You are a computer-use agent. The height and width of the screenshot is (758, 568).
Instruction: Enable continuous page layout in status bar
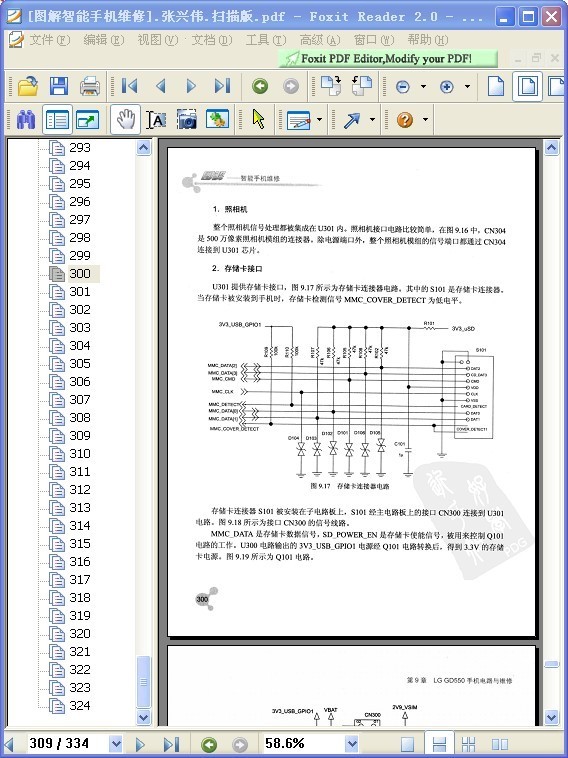[x=439, y=744]
